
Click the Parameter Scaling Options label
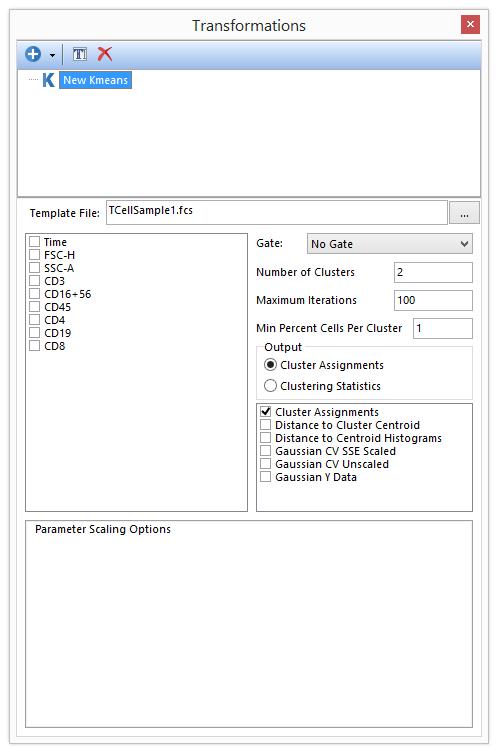(x=103, y=529)
